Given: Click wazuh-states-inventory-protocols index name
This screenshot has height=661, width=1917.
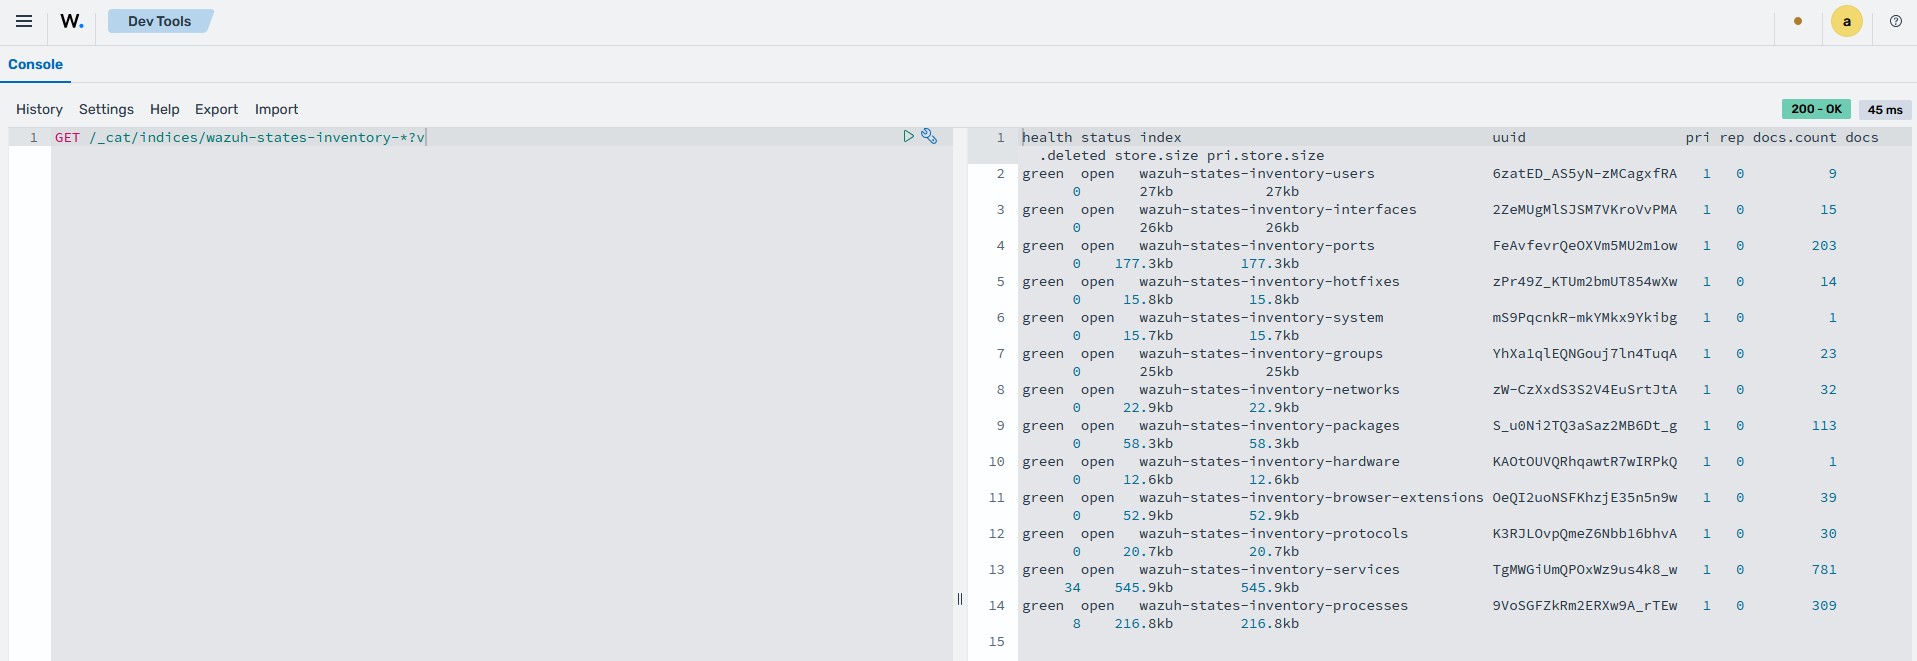Looking at the screenshot, I should pyautogui.click(x=1273, y=533).
